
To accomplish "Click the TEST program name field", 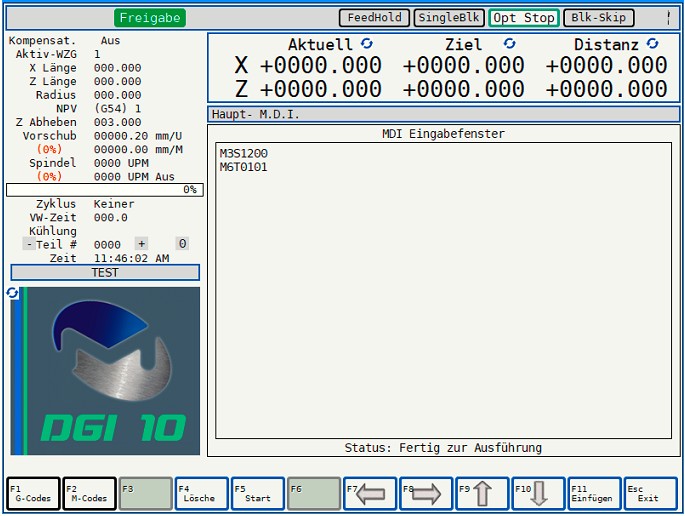I will pyautogui.click(x=105, y=273).
